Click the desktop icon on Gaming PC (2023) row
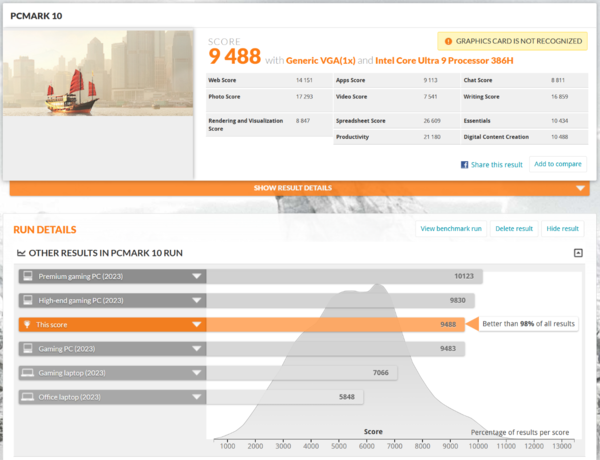 (x=28, y=348)
